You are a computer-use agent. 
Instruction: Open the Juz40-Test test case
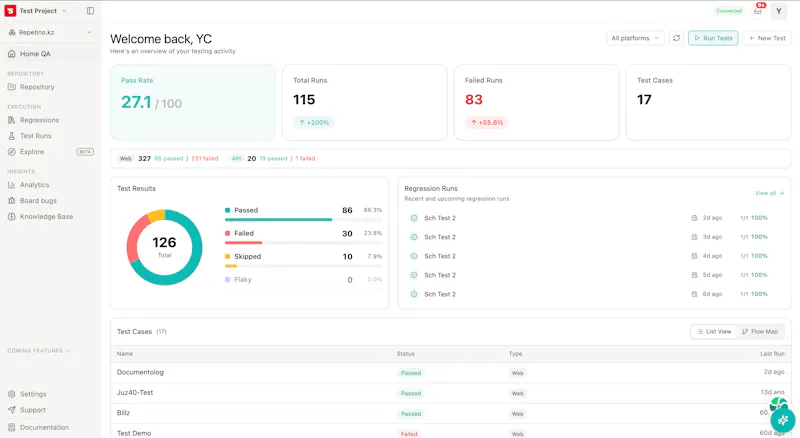click(451, 393)
